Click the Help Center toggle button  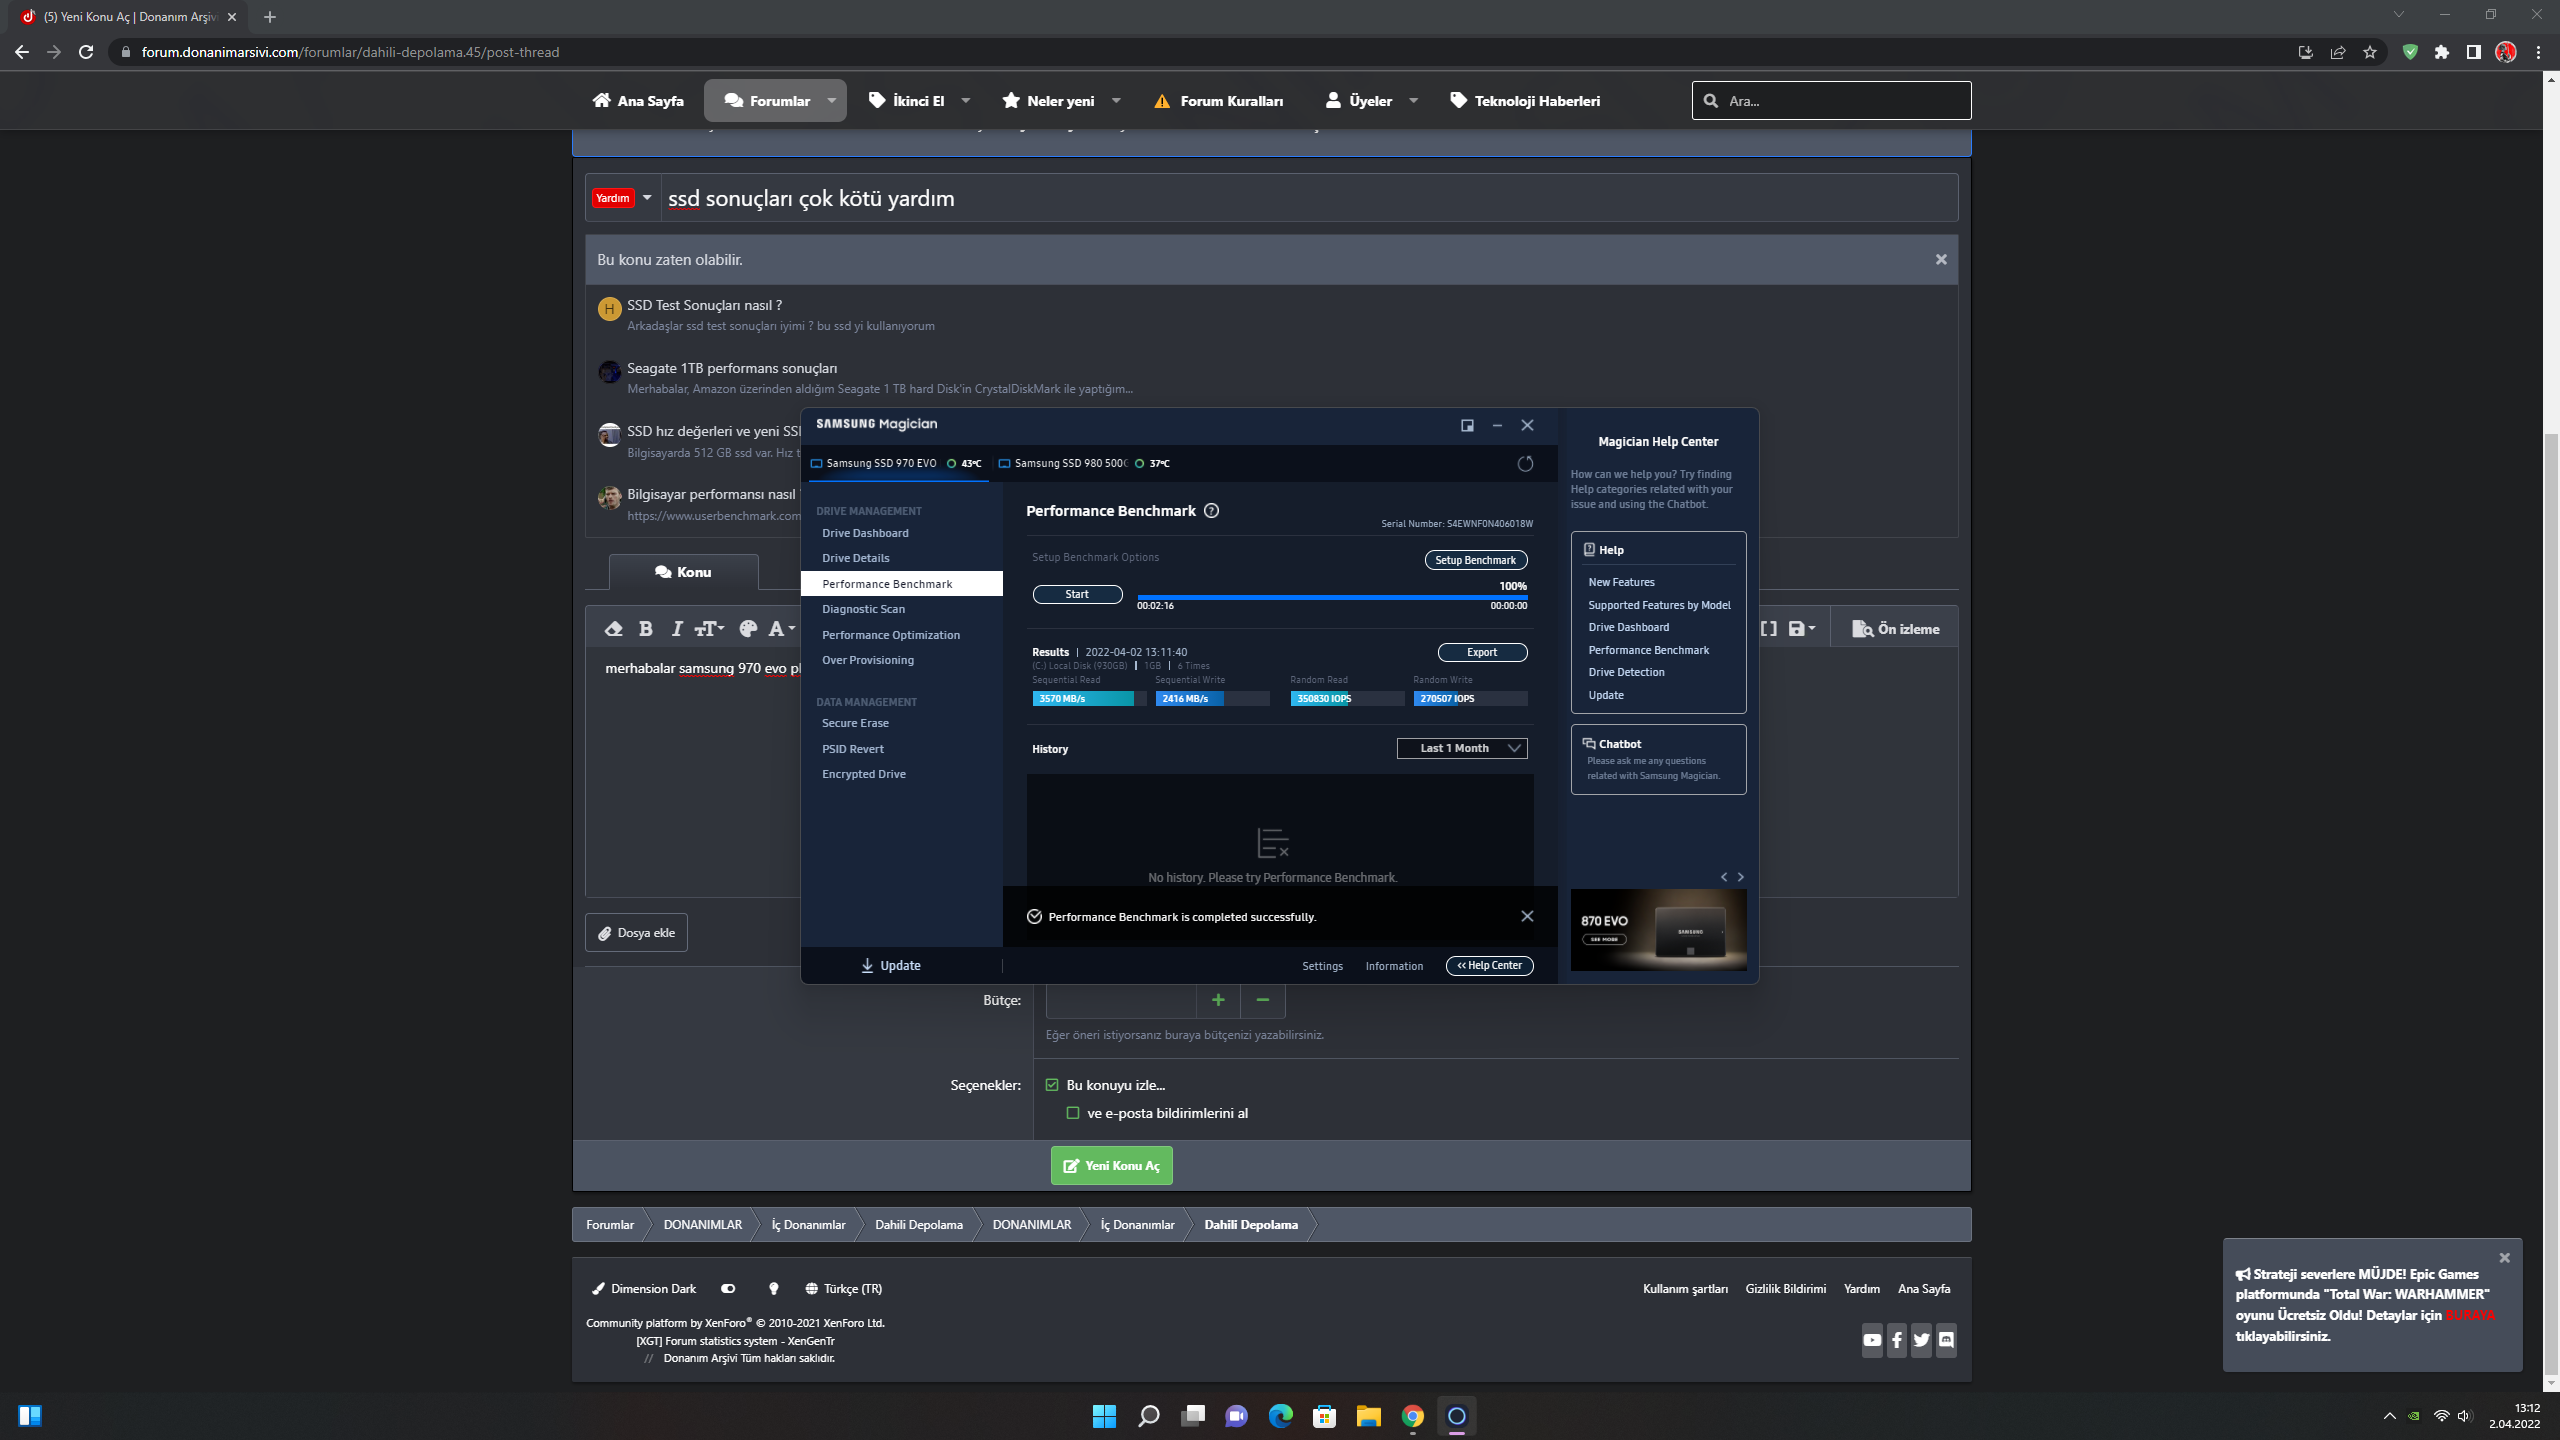coord(1489,966)
